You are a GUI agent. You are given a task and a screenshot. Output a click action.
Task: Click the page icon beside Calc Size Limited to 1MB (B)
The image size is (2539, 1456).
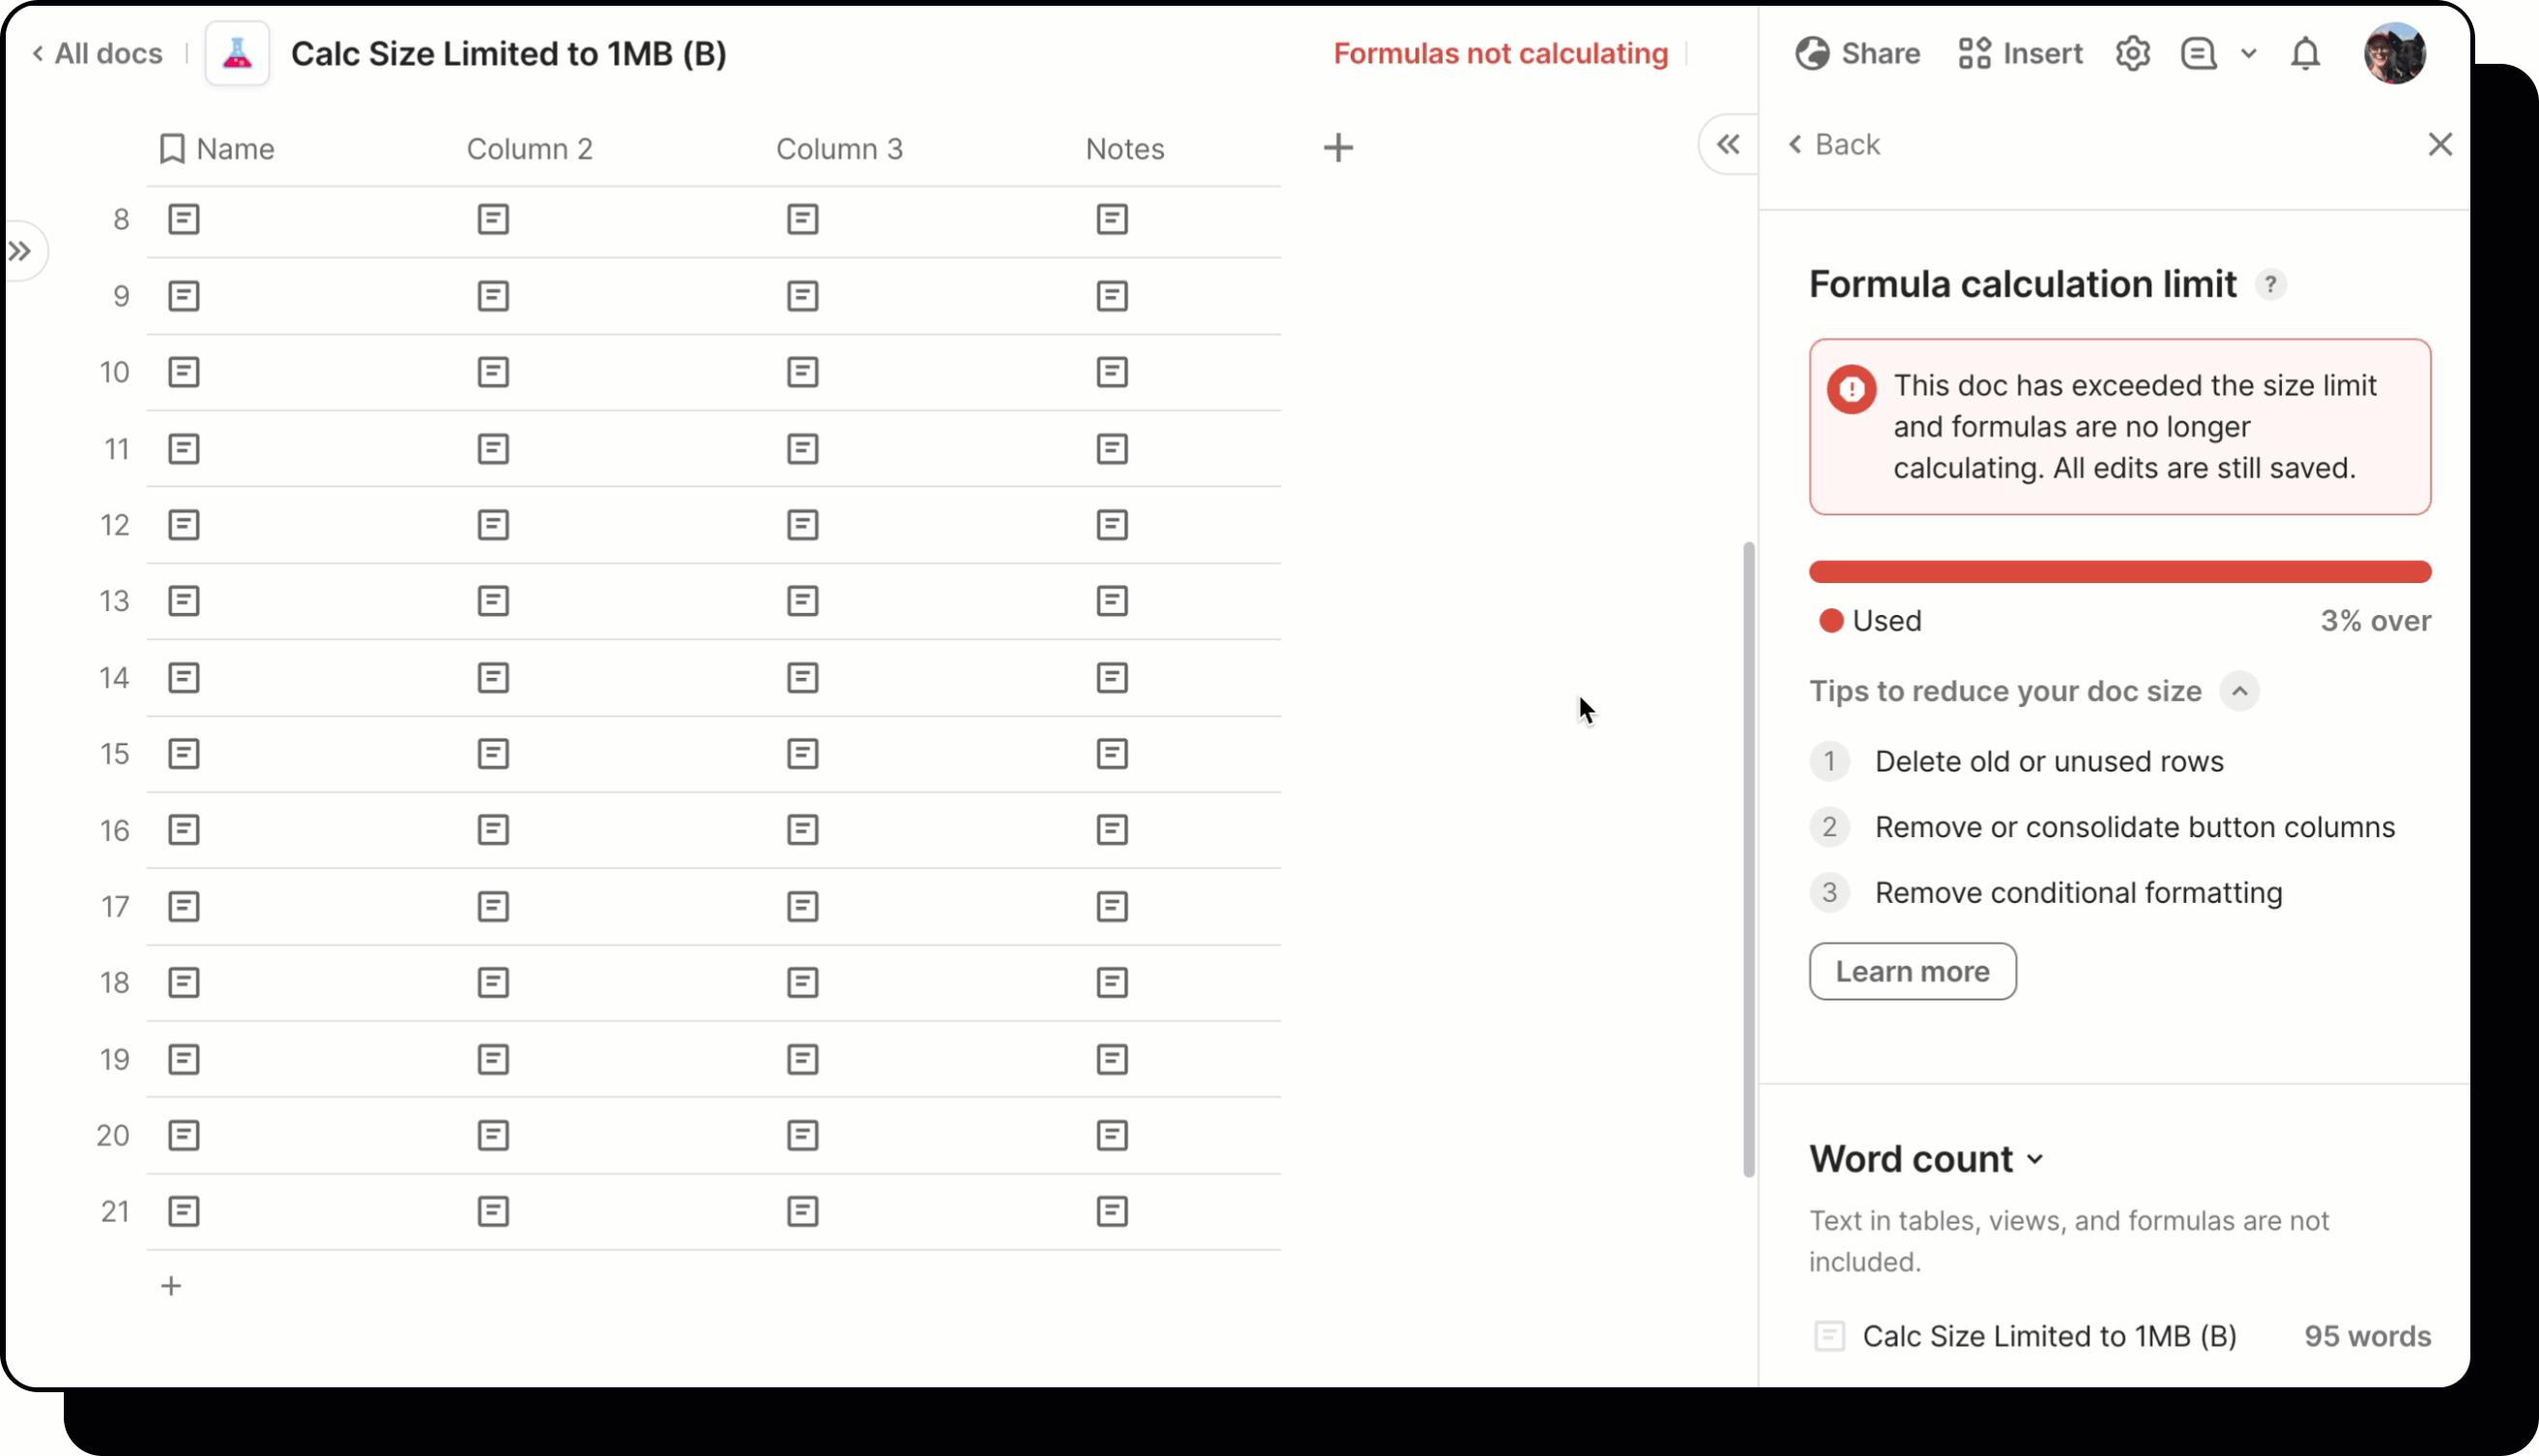tap(1828, 1336)
